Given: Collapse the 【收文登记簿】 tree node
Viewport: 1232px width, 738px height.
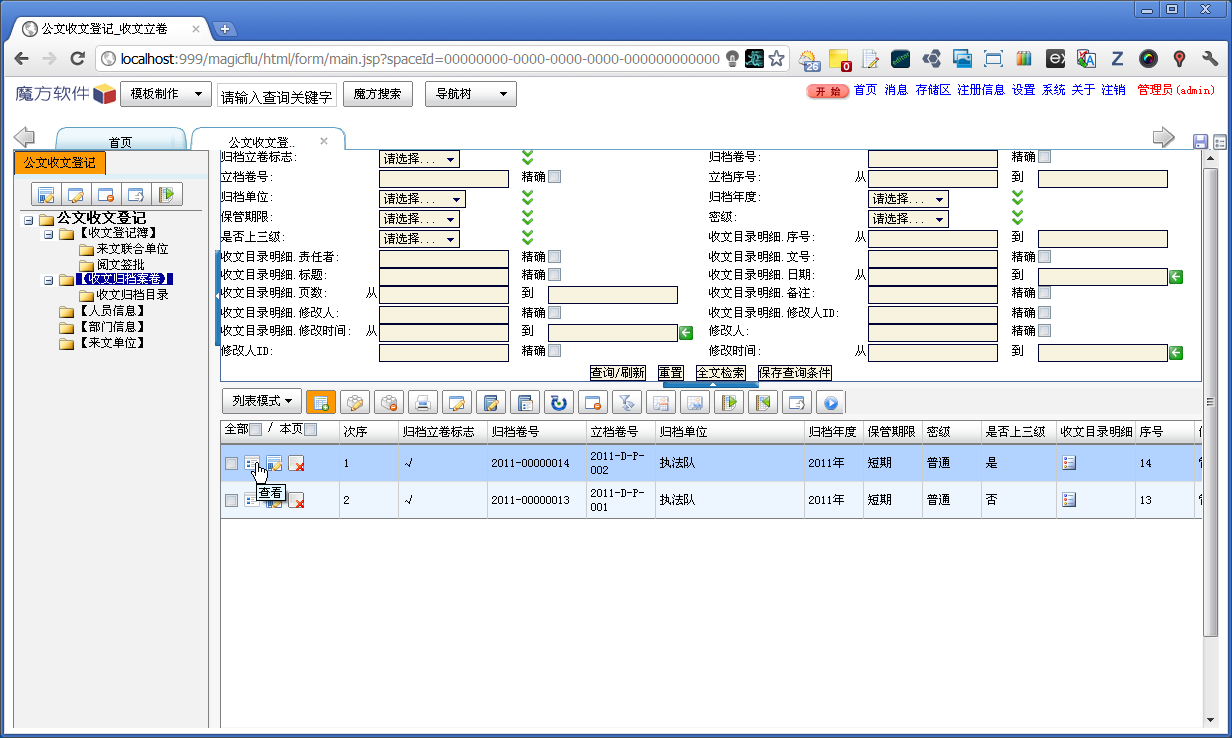Looking at the screenshot, I should tap(47, 234).
